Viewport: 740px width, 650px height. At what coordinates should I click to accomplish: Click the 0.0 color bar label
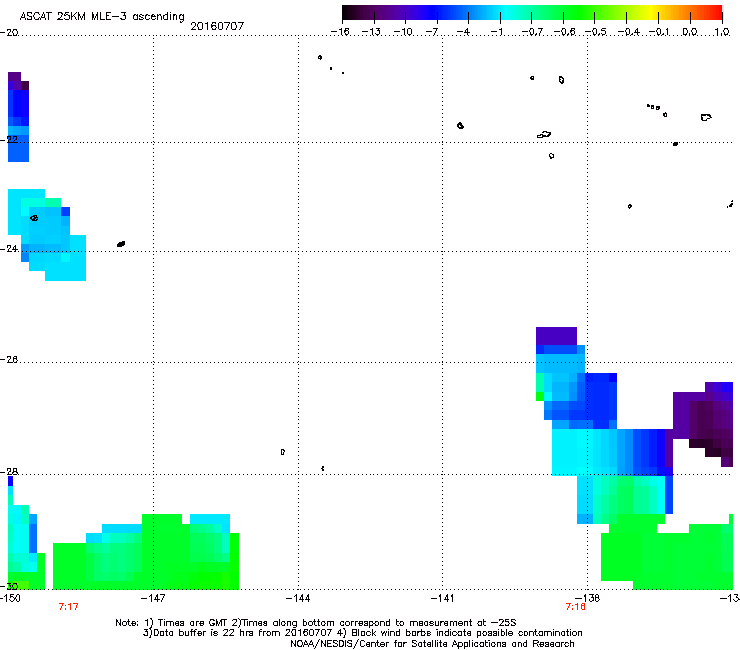click(x=690, y=32)
